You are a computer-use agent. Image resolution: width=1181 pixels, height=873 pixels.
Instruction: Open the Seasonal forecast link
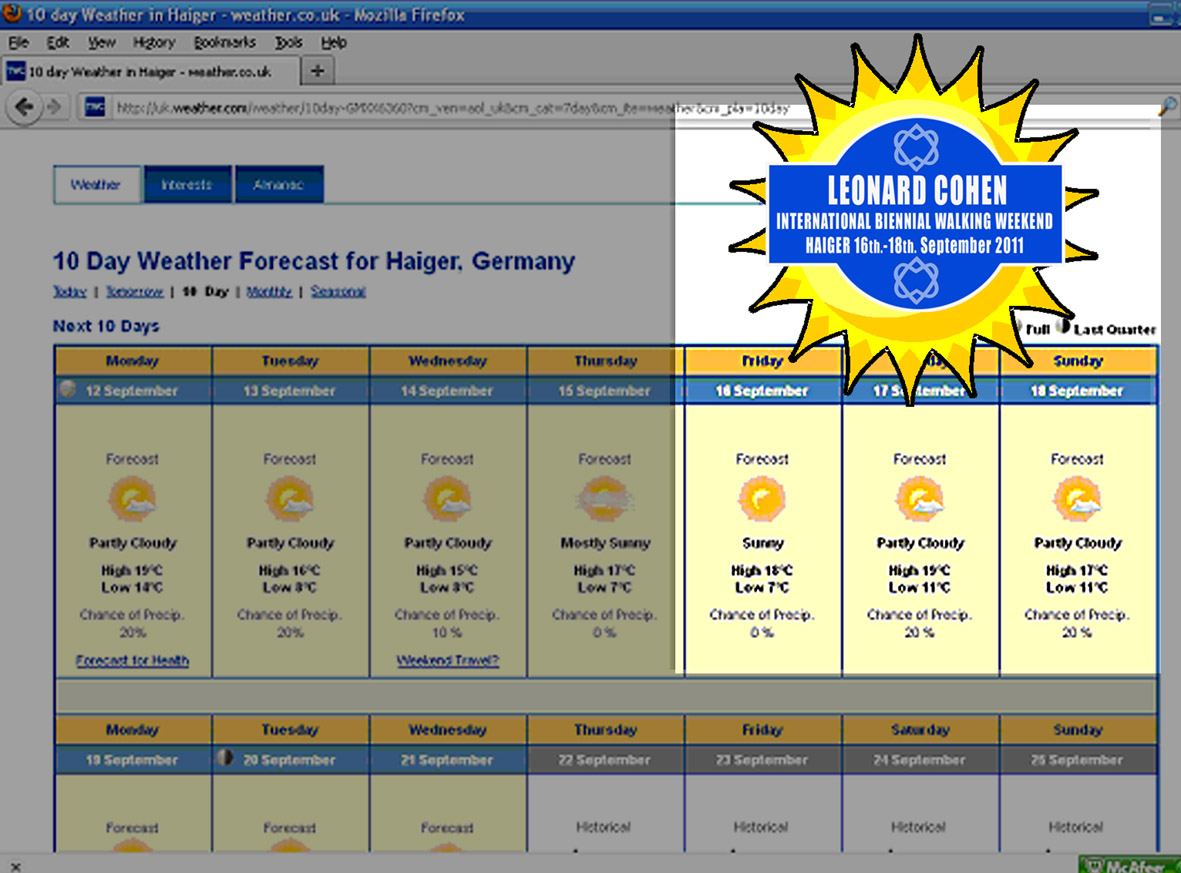(338, 292)
